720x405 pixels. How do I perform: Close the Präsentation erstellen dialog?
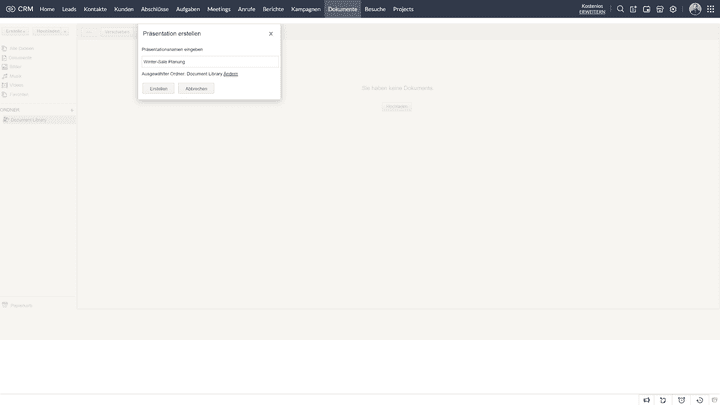coord(271,34)
